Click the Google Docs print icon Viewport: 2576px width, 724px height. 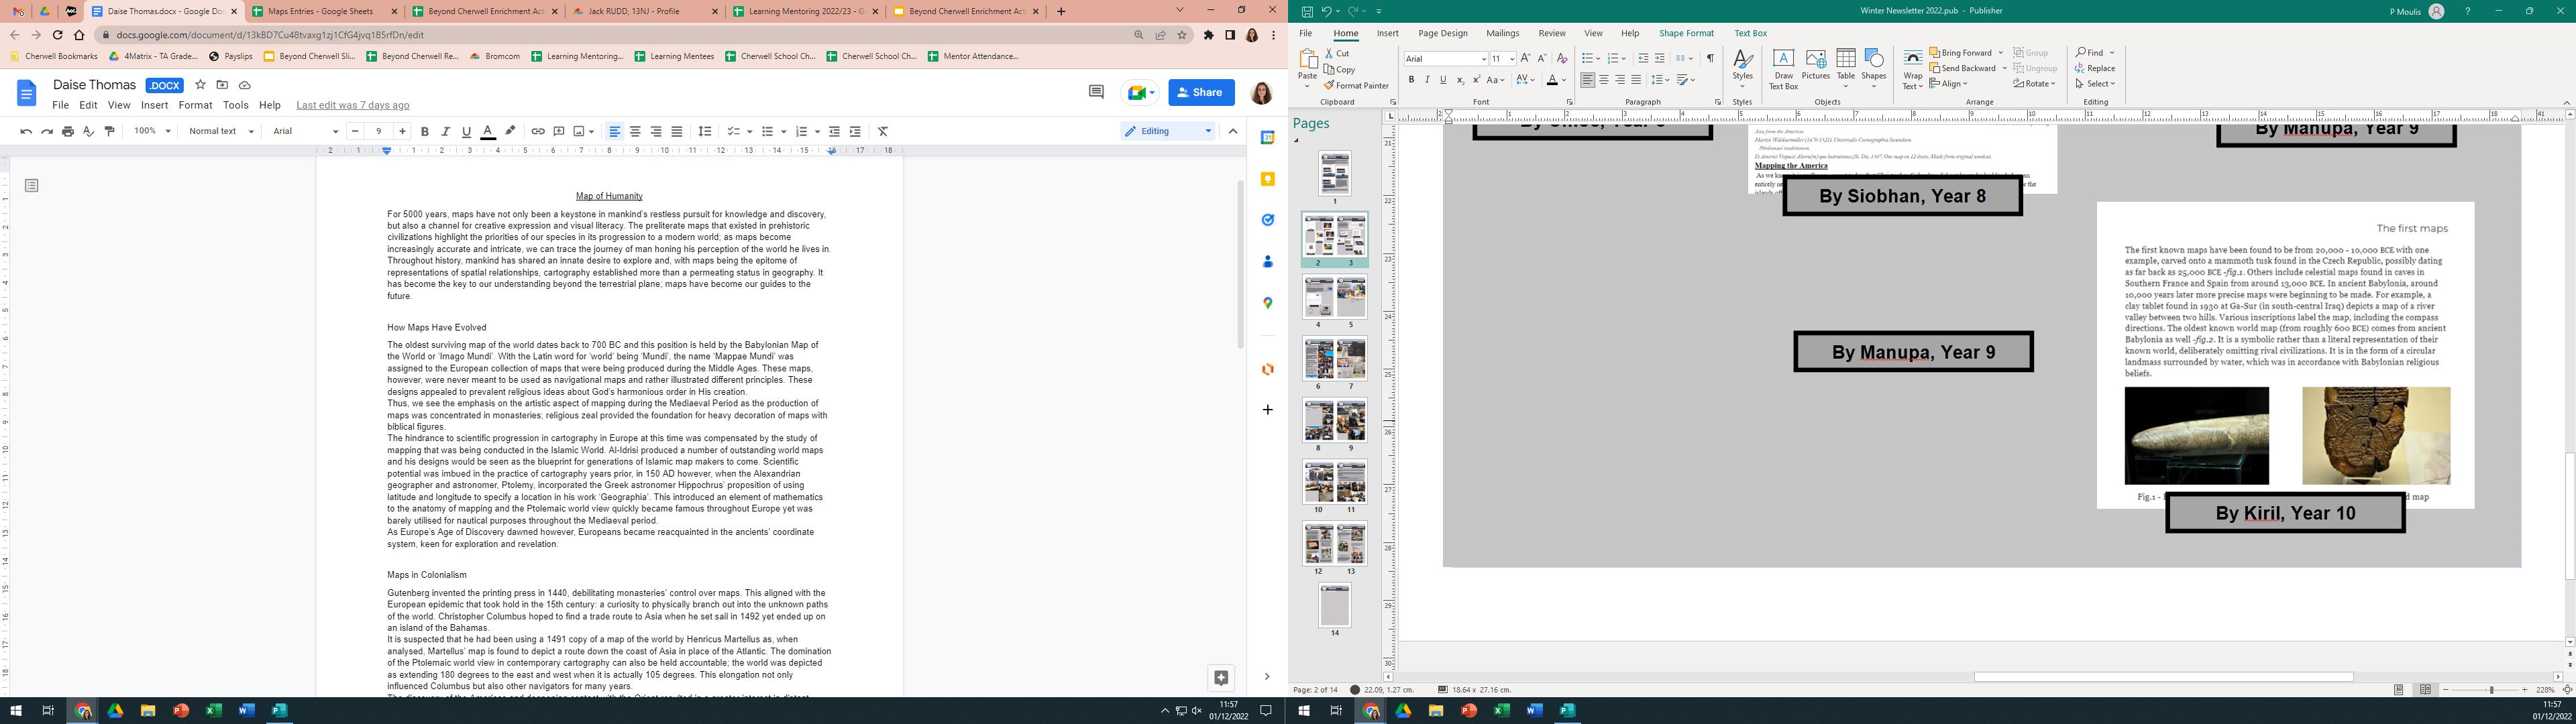(x=68, y=131)
